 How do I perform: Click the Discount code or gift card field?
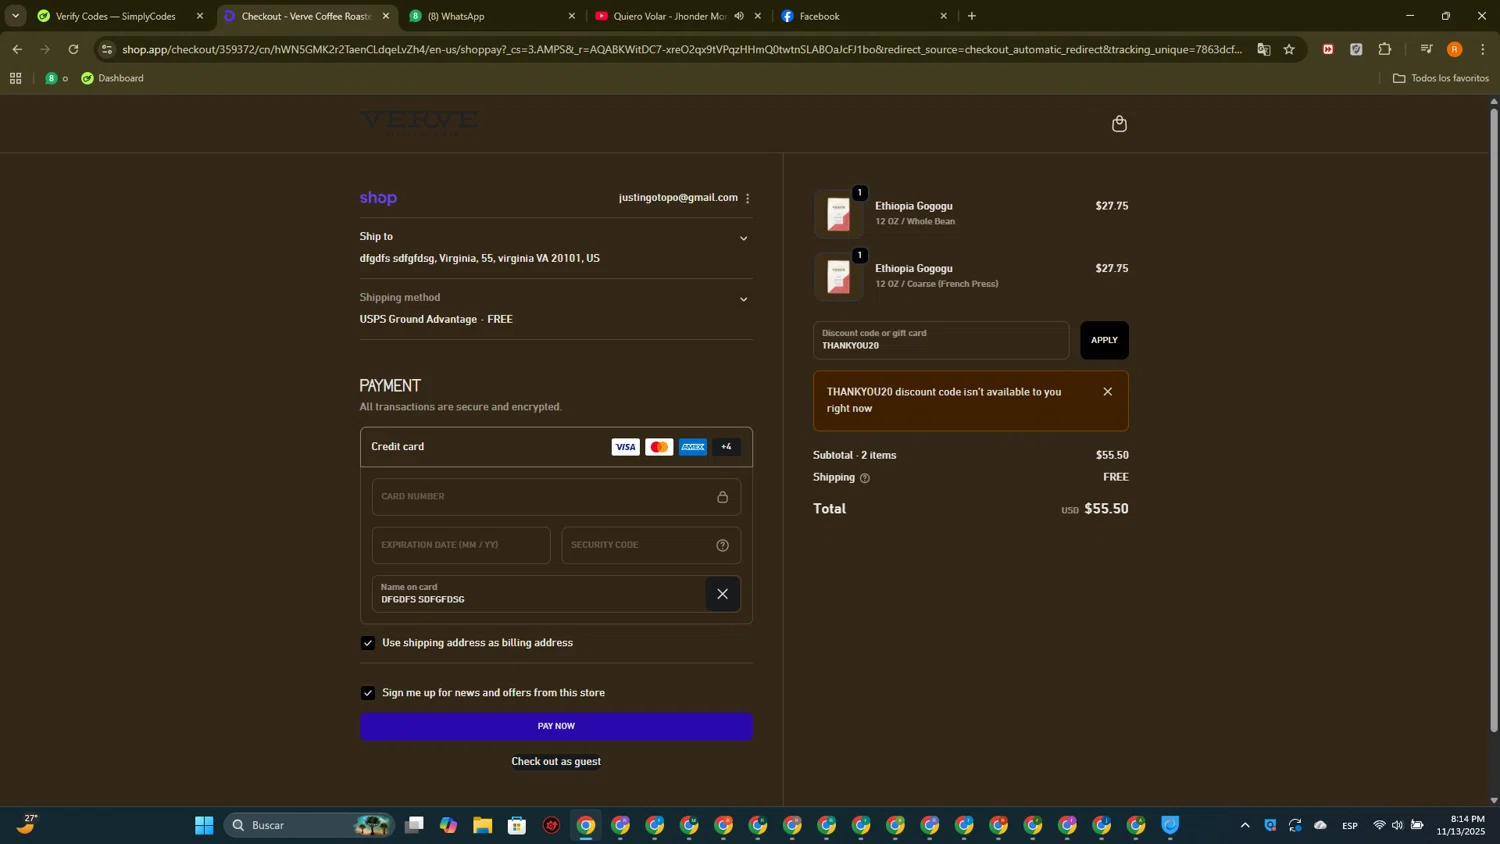pos(941,340)
